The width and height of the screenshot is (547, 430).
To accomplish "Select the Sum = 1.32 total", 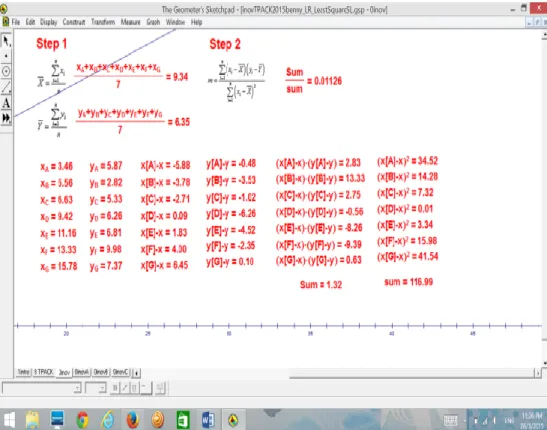I will point(321,285).
